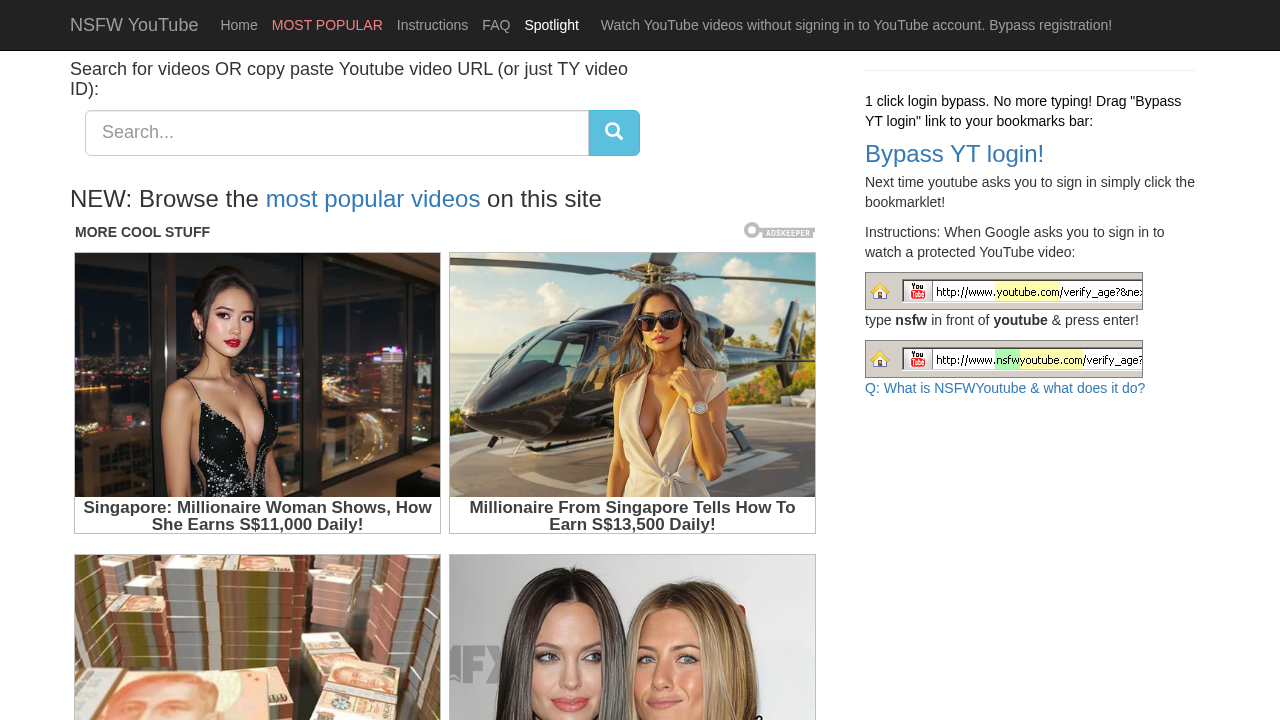Click the nsfwyoutube.com address bar image
Image resolution: width=1280 pixels, height=720 pixels.
coord(1004,359)
